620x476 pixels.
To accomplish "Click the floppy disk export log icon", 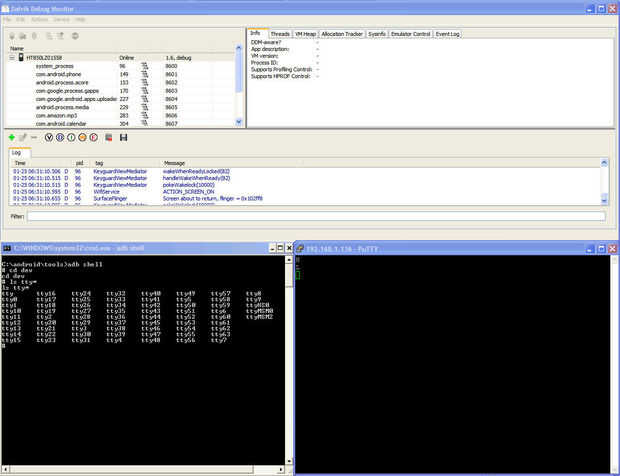I will click(x=123, y=138).
